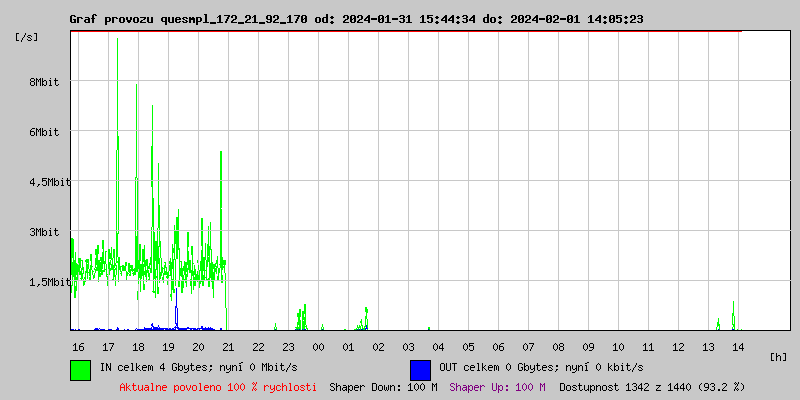The height and width of the screenshot is (400, 800).
Task: Click hour marker 16 on the time axis
Action: [78, 346]
